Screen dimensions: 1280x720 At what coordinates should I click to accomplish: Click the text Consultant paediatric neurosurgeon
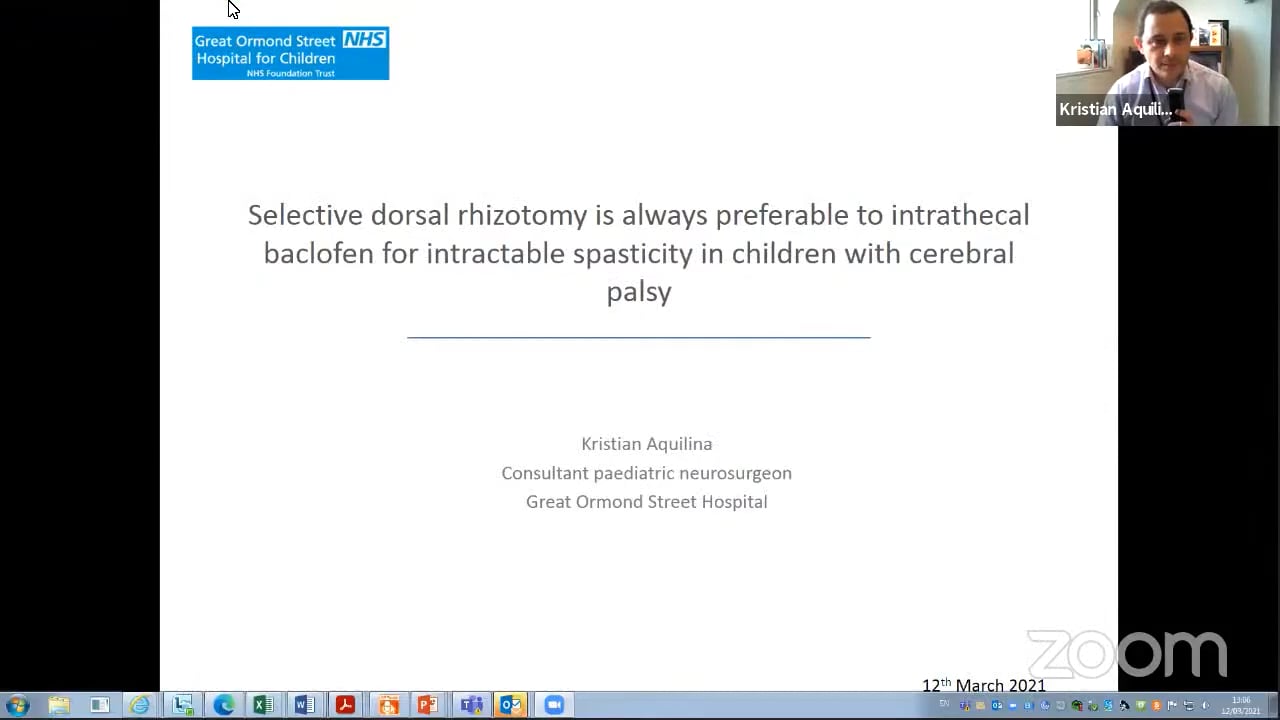646,472
